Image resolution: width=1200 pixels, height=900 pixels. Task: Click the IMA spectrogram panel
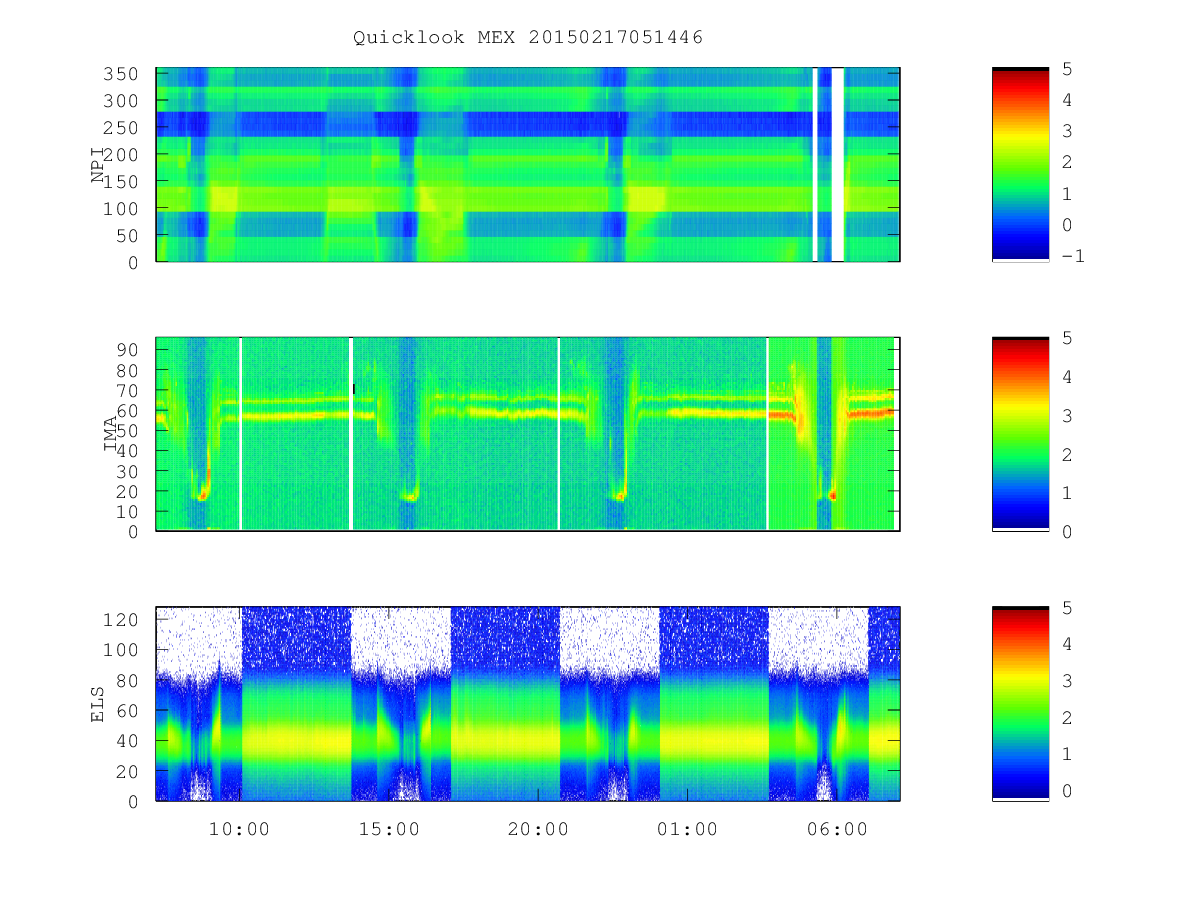pyautogui.click(x=528, y=434)
